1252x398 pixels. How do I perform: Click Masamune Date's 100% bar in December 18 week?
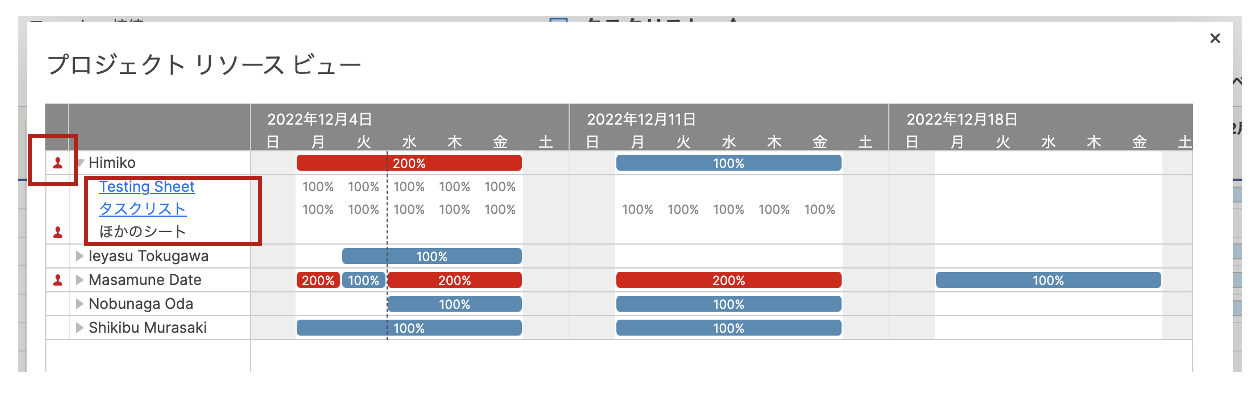pyautogui.click(x=1048, y=280)
